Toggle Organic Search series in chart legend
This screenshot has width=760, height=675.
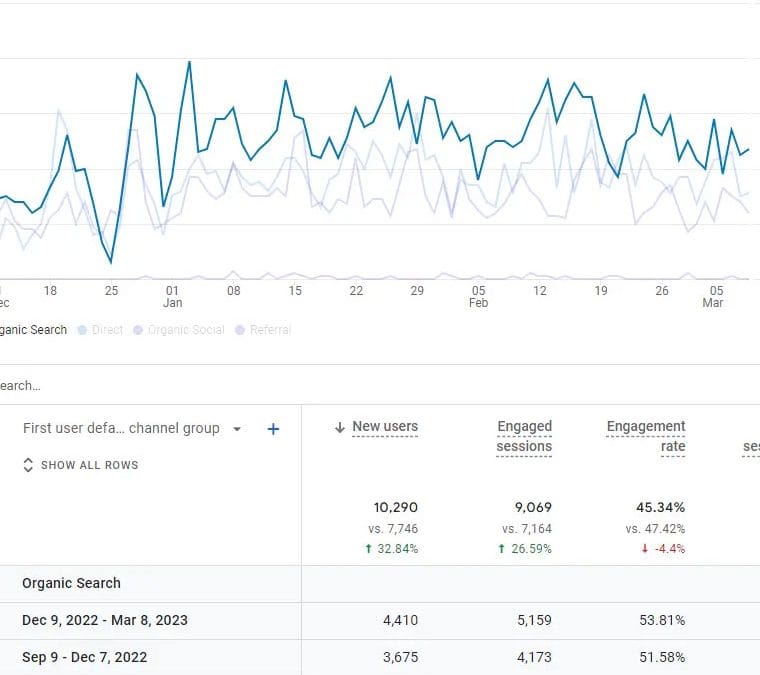[x=32, y=330]
